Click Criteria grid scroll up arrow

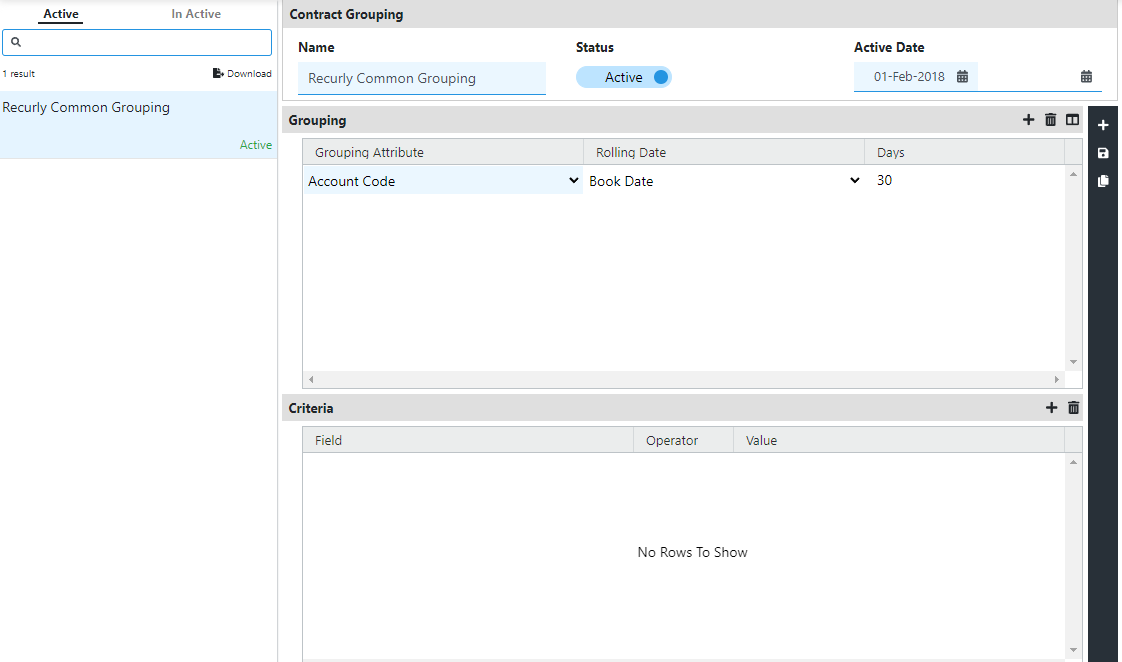[x=1073, y=462]
